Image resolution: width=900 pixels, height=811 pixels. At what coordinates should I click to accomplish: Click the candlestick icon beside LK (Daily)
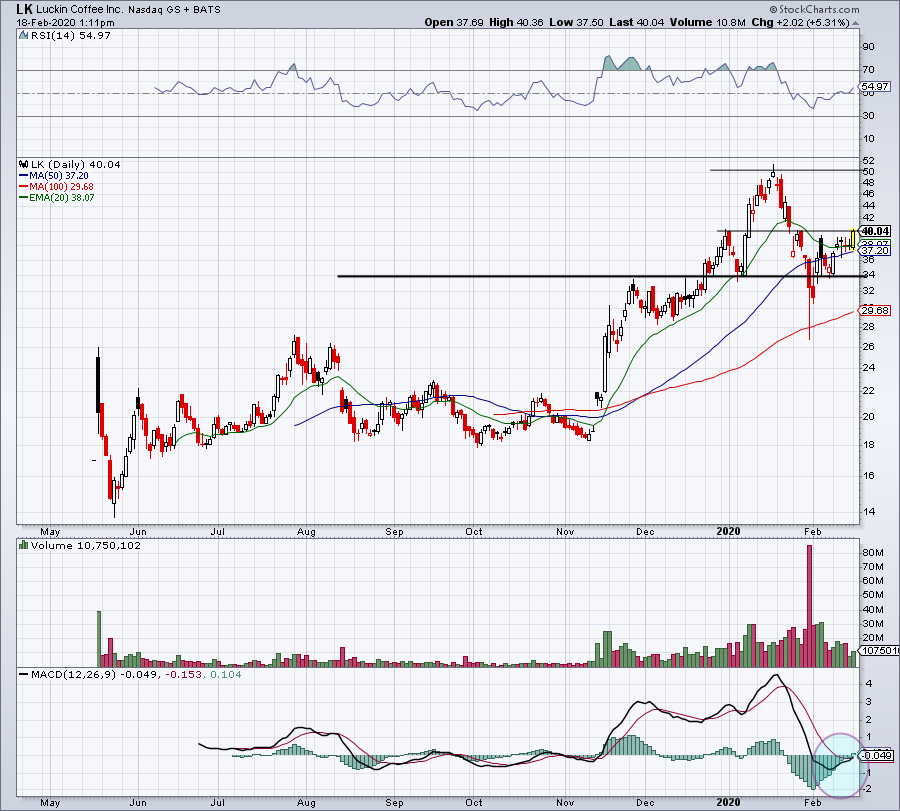coord(24,165)
